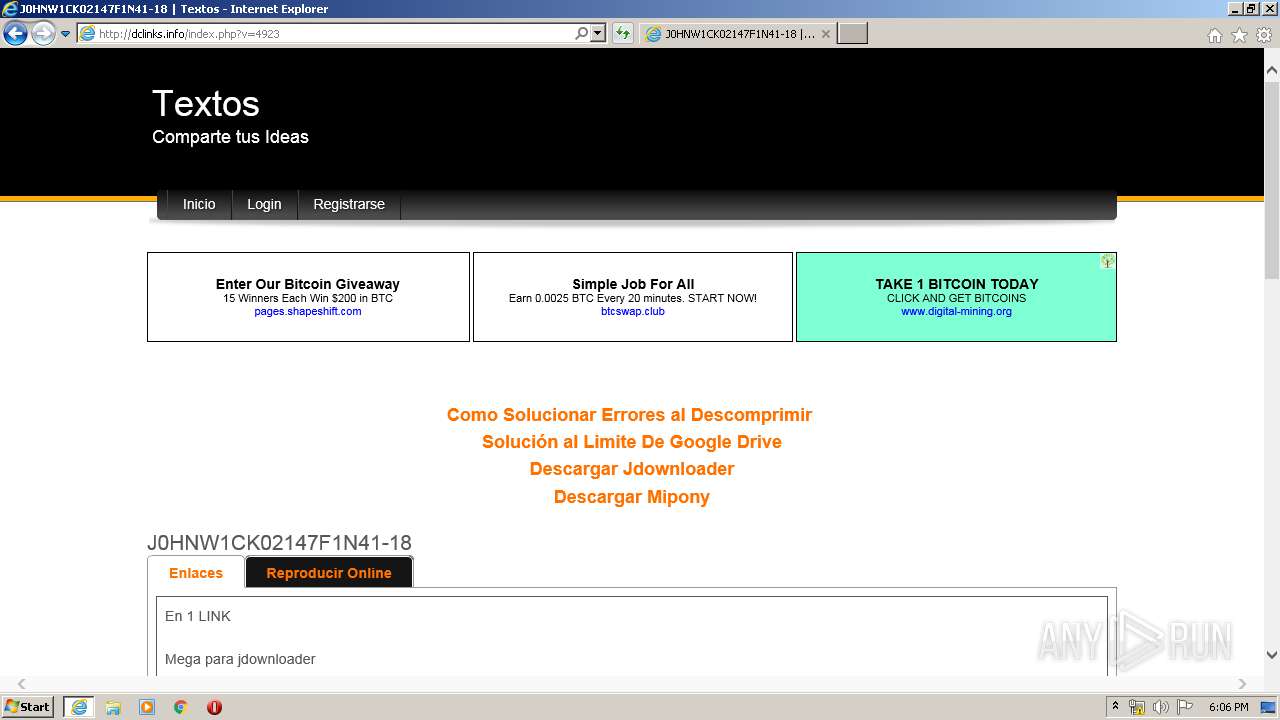Click the En 1 LINK text
This screenshot has width=1280, height=720.
198,616
